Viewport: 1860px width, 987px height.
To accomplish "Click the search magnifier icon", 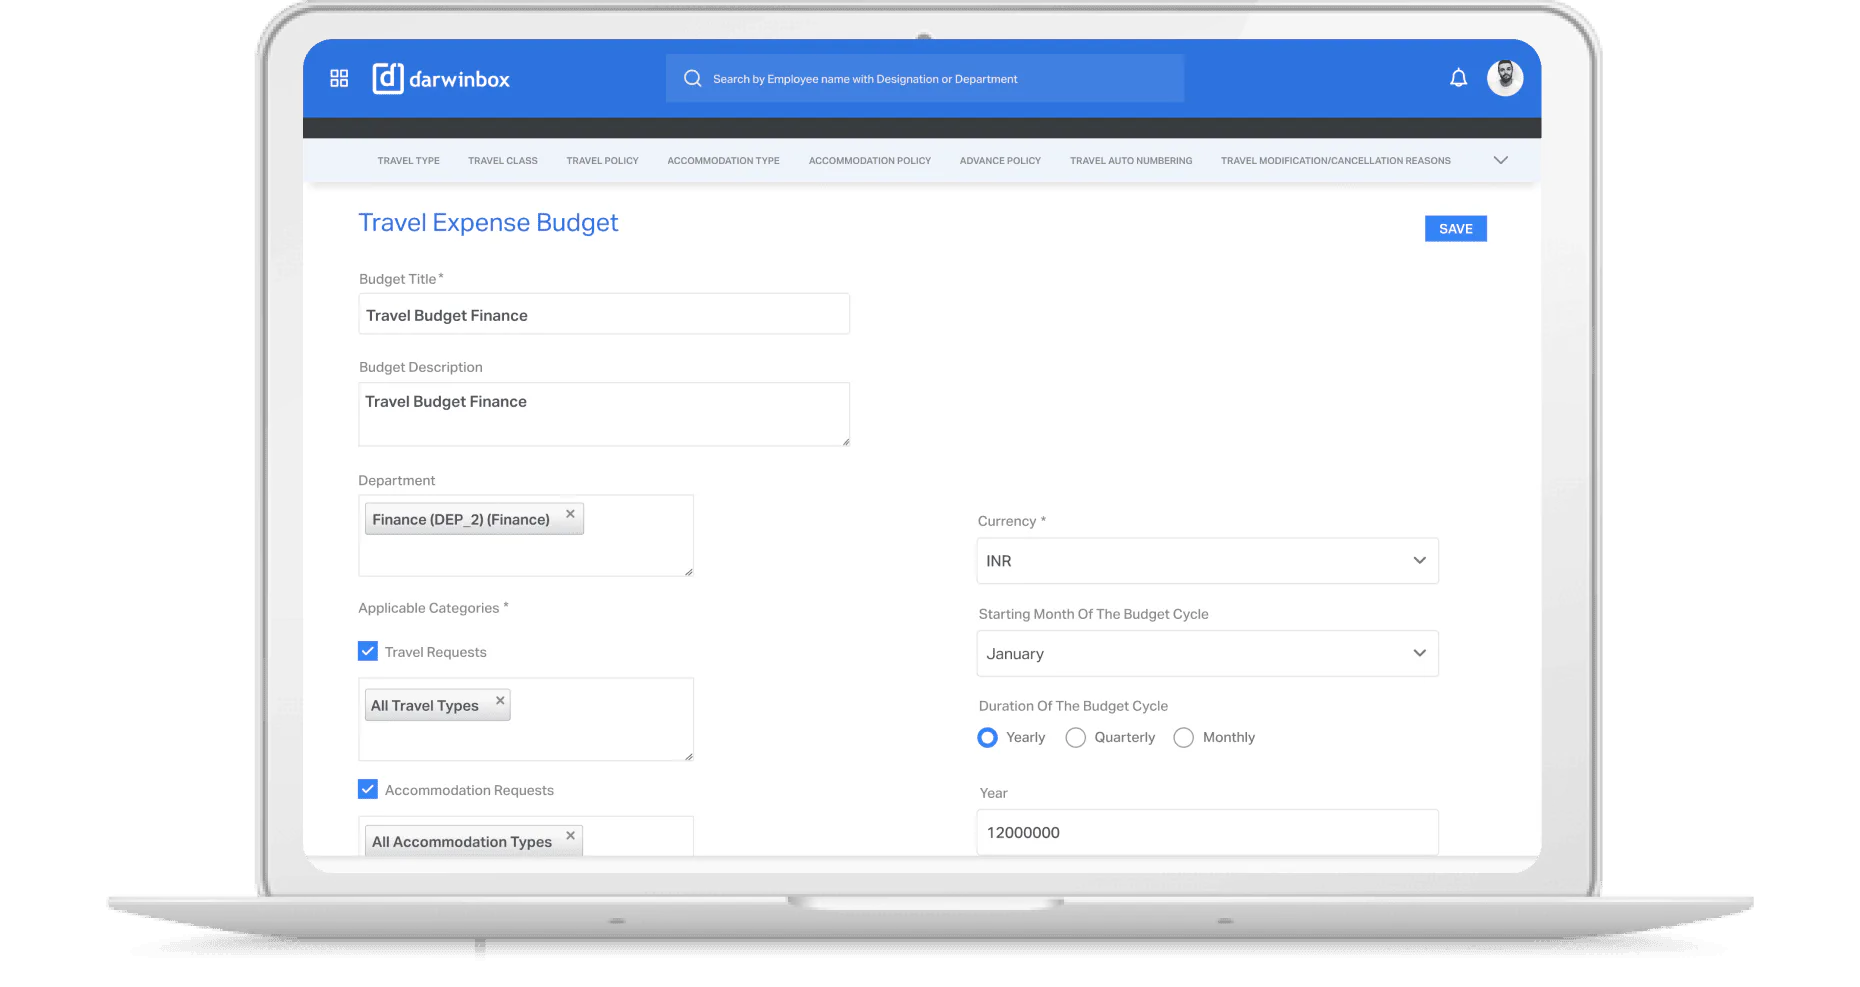I will [x=692, y=78].
